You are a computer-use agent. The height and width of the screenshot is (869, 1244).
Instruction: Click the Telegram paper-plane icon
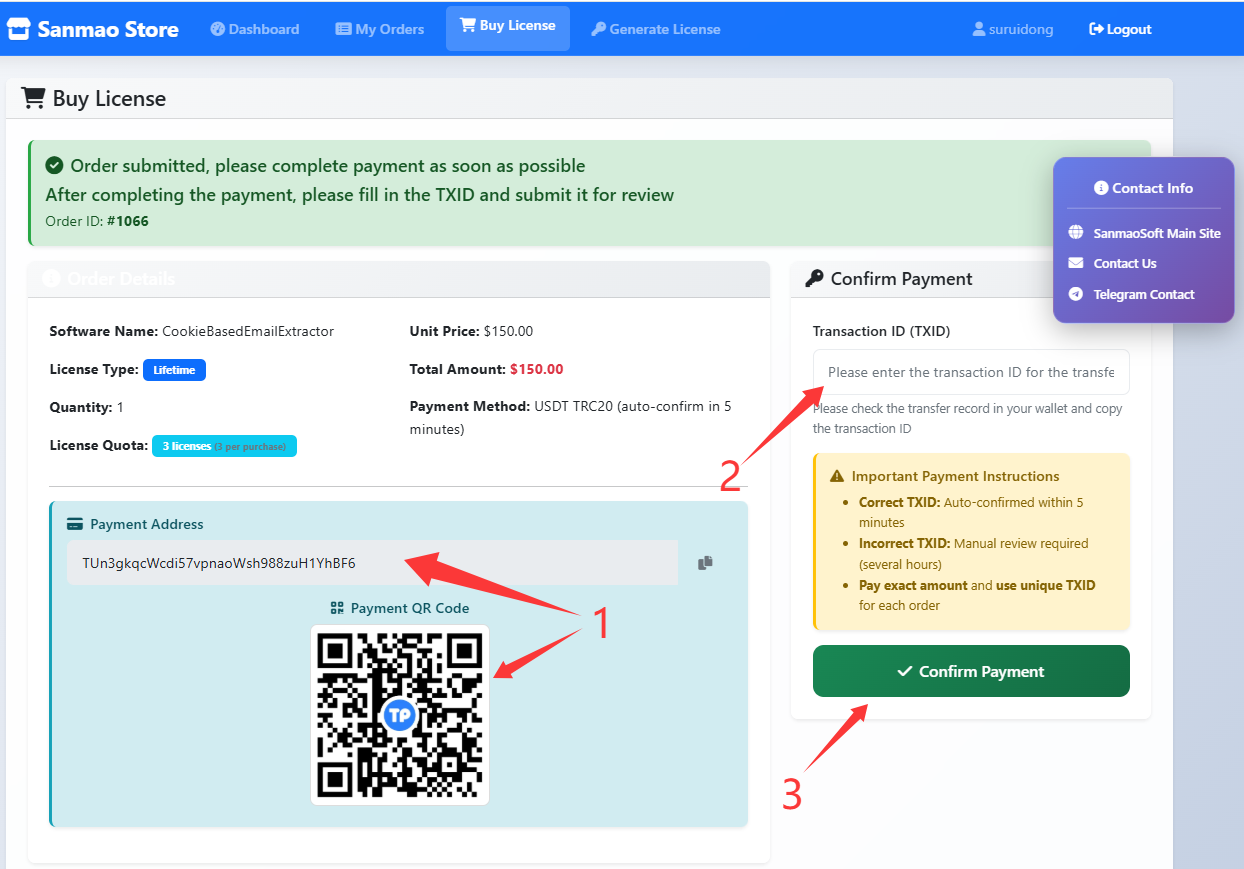1076,294
